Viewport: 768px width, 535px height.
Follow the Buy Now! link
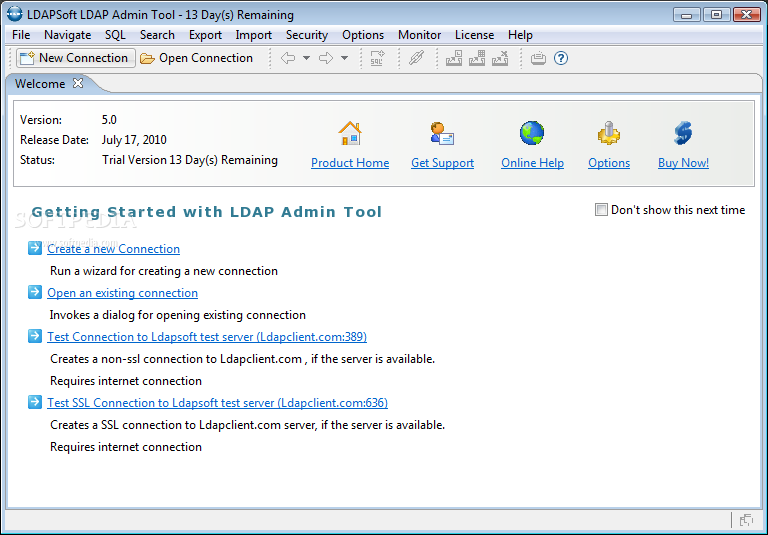coord(683,163)
